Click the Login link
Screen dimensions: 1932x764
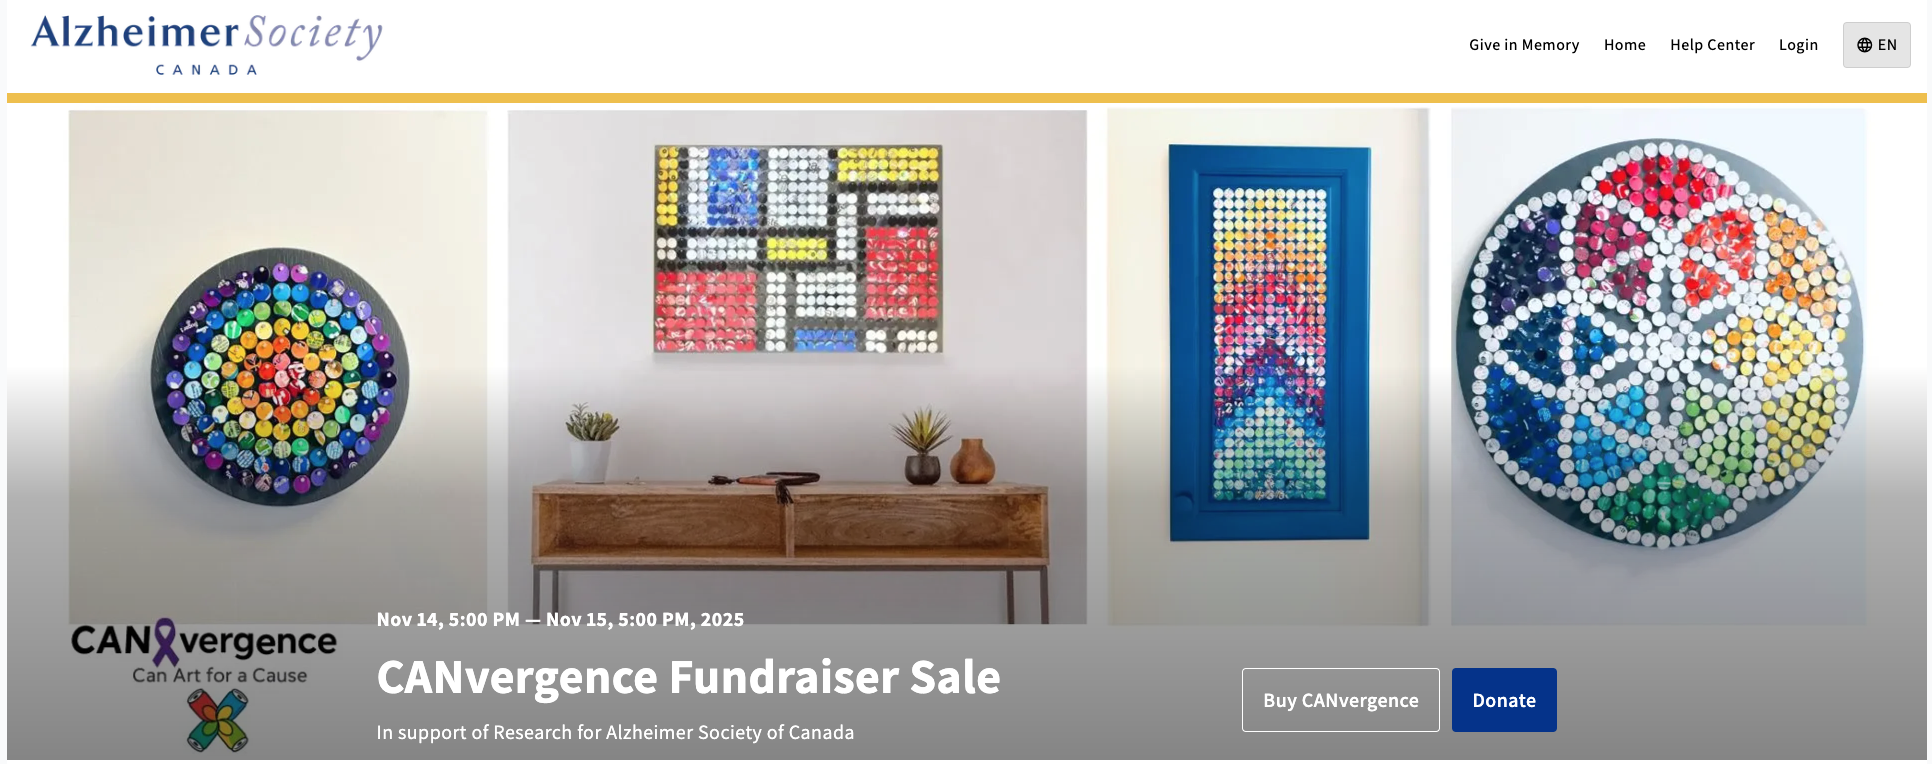[1797, 45]
